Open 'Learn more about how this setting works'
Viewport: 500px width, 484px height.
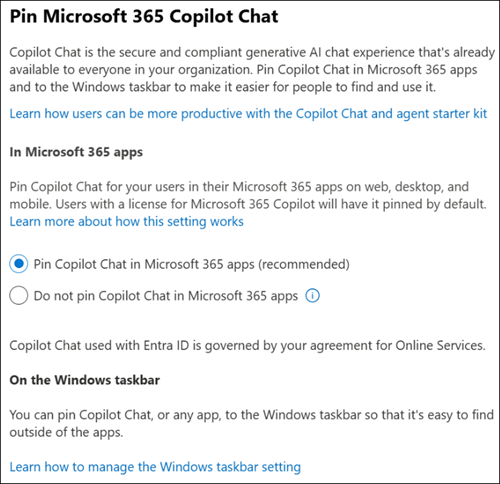126,222
